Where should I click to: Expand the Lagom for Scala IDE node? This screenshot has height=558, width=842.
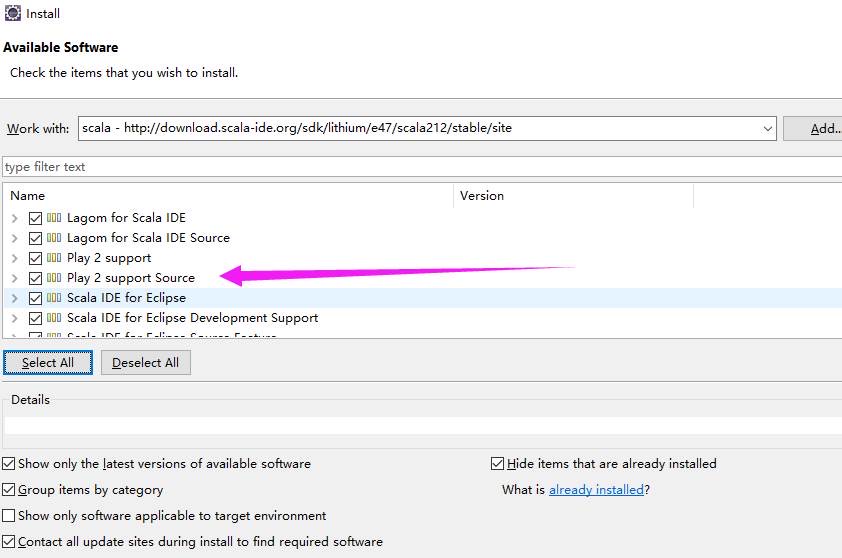[x=14, y=218]
